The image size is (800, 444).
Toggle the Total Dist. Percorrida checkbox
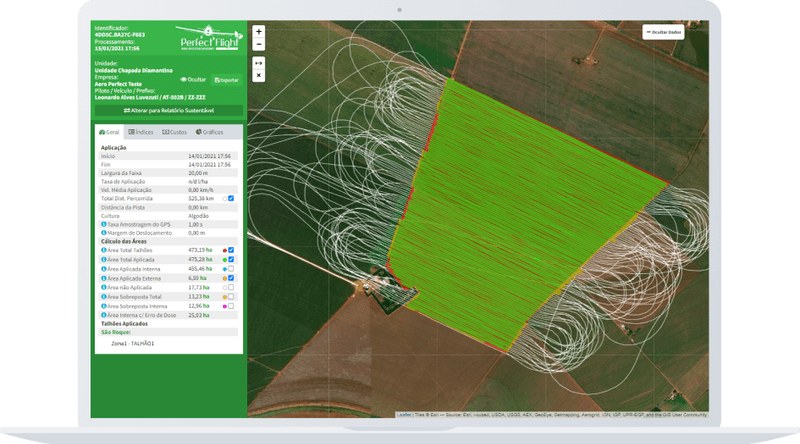coord(231,198)
